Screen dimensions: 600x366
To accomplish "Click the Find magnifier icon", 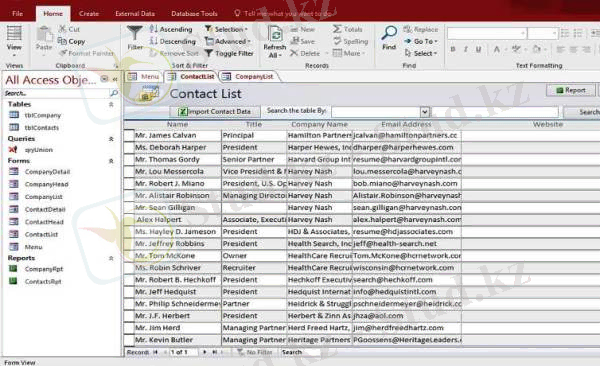I will tap(389, 33).
